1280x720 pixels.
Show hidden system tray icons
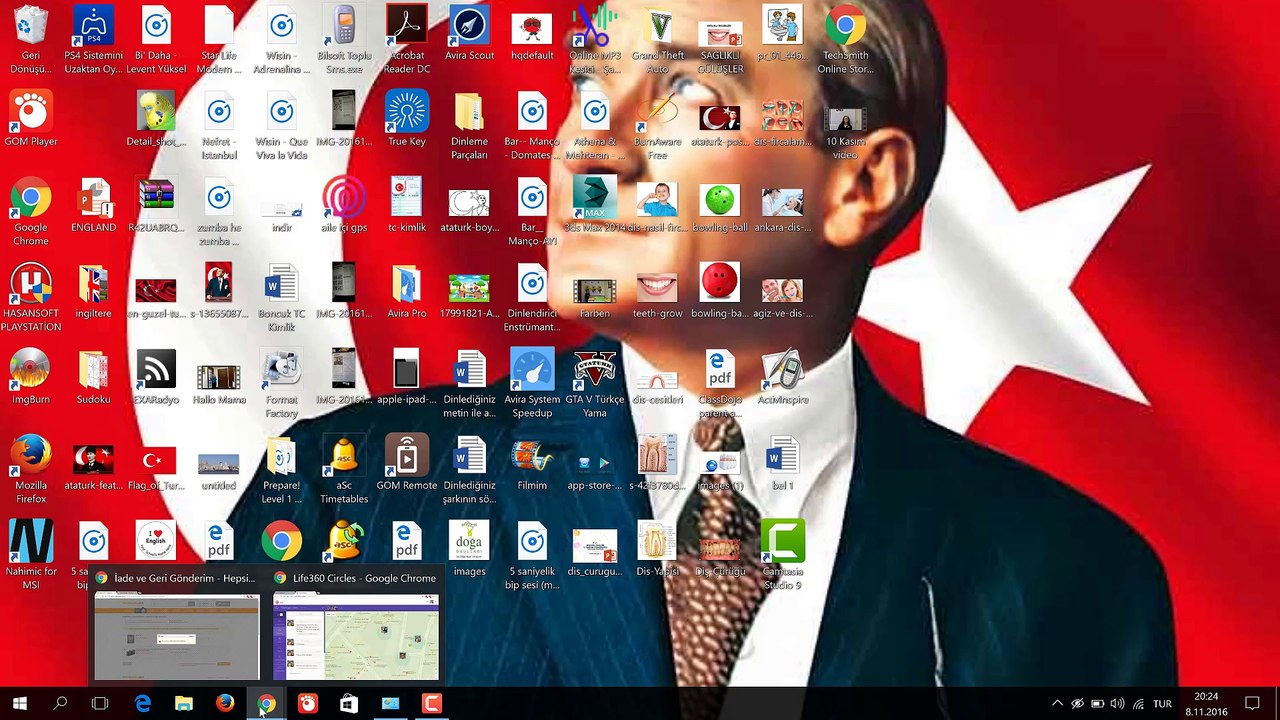(x=1057, y=704)
